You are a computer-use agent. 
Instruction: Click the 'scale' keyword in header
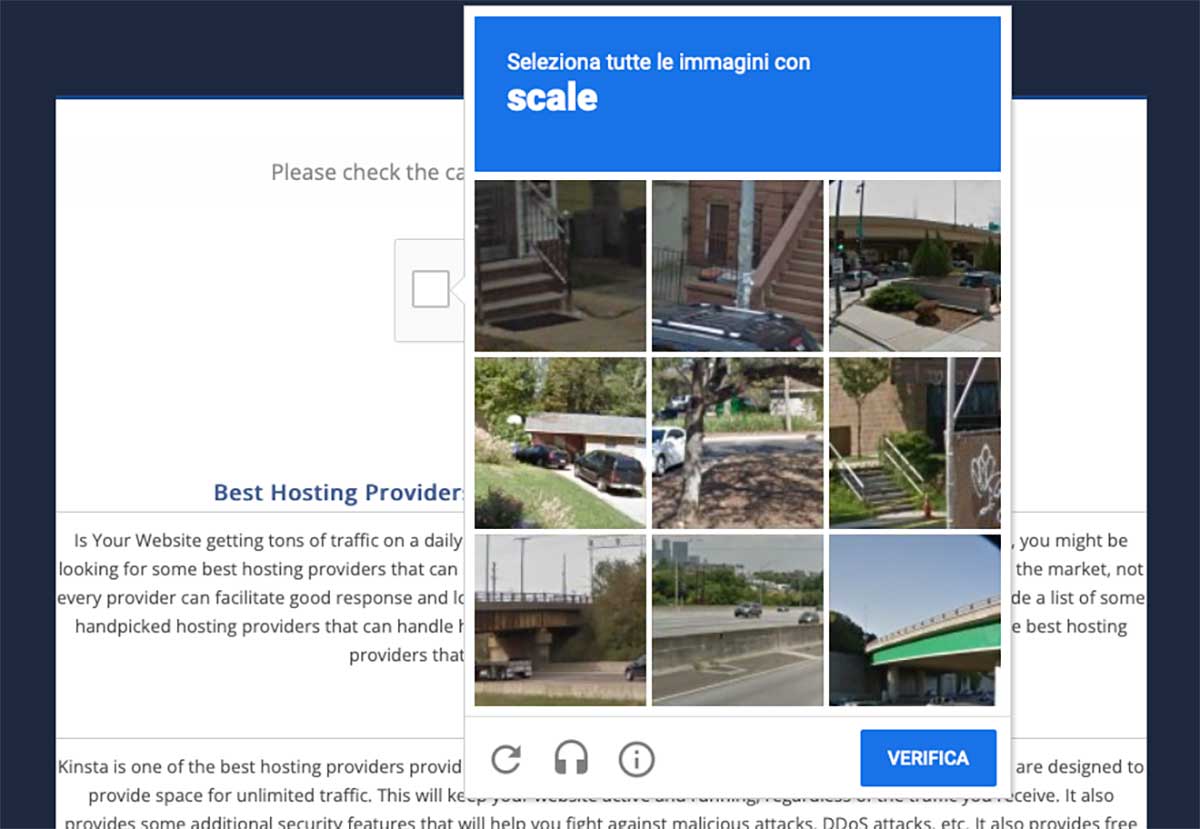pyautogui.click(x=552, y=98)
